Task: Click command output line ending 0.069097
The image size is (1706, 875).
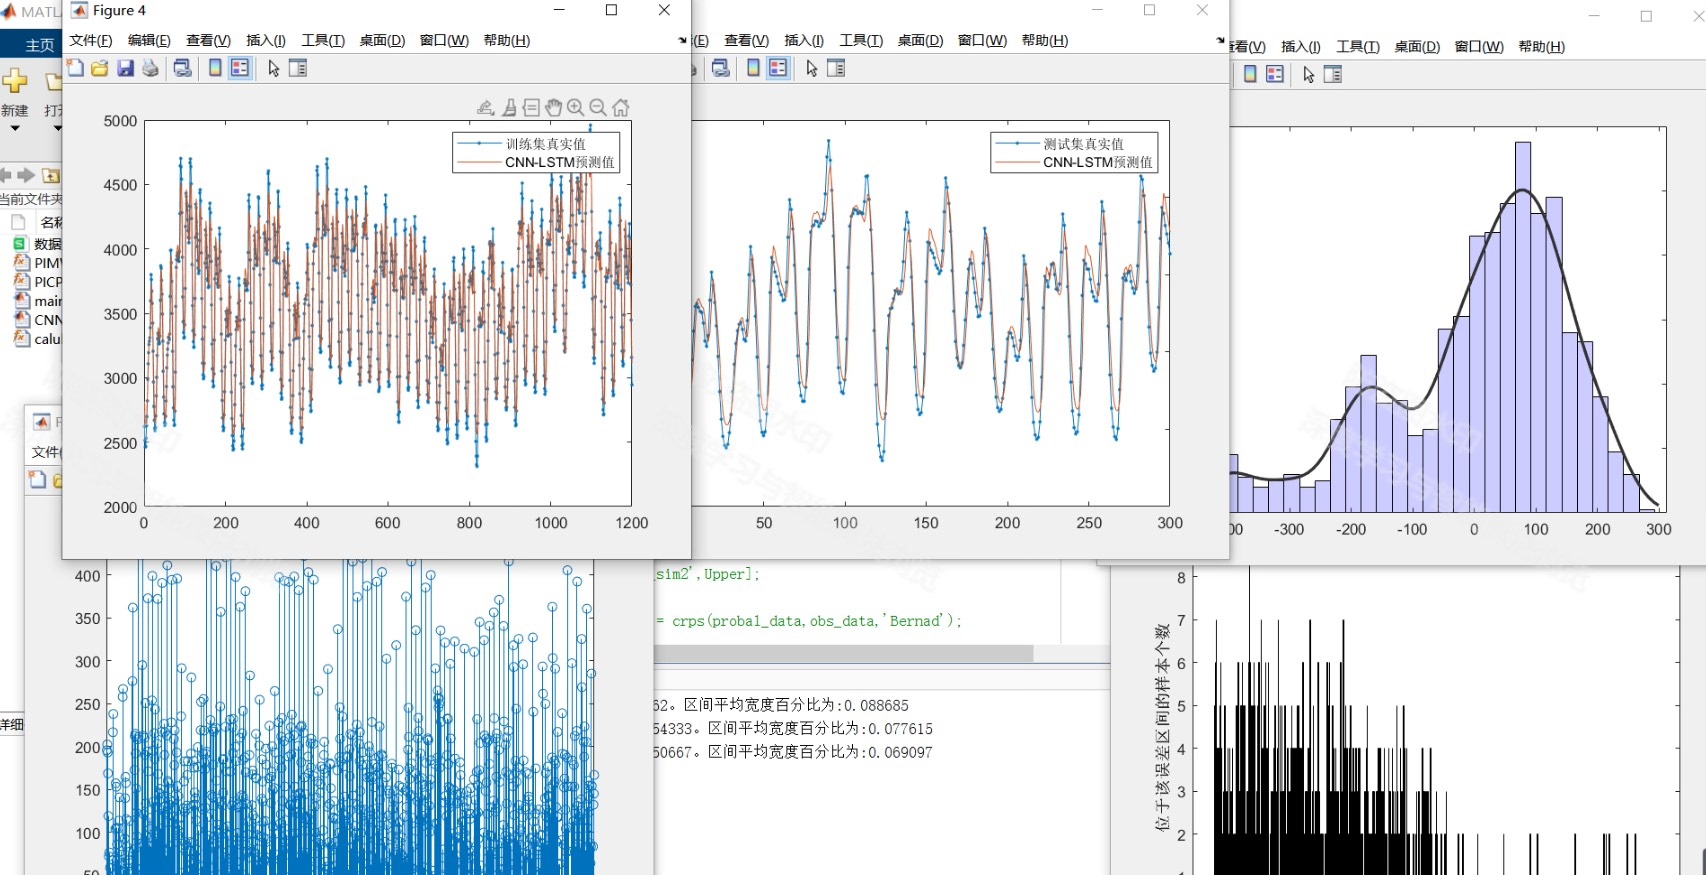Action: point(793,752)
